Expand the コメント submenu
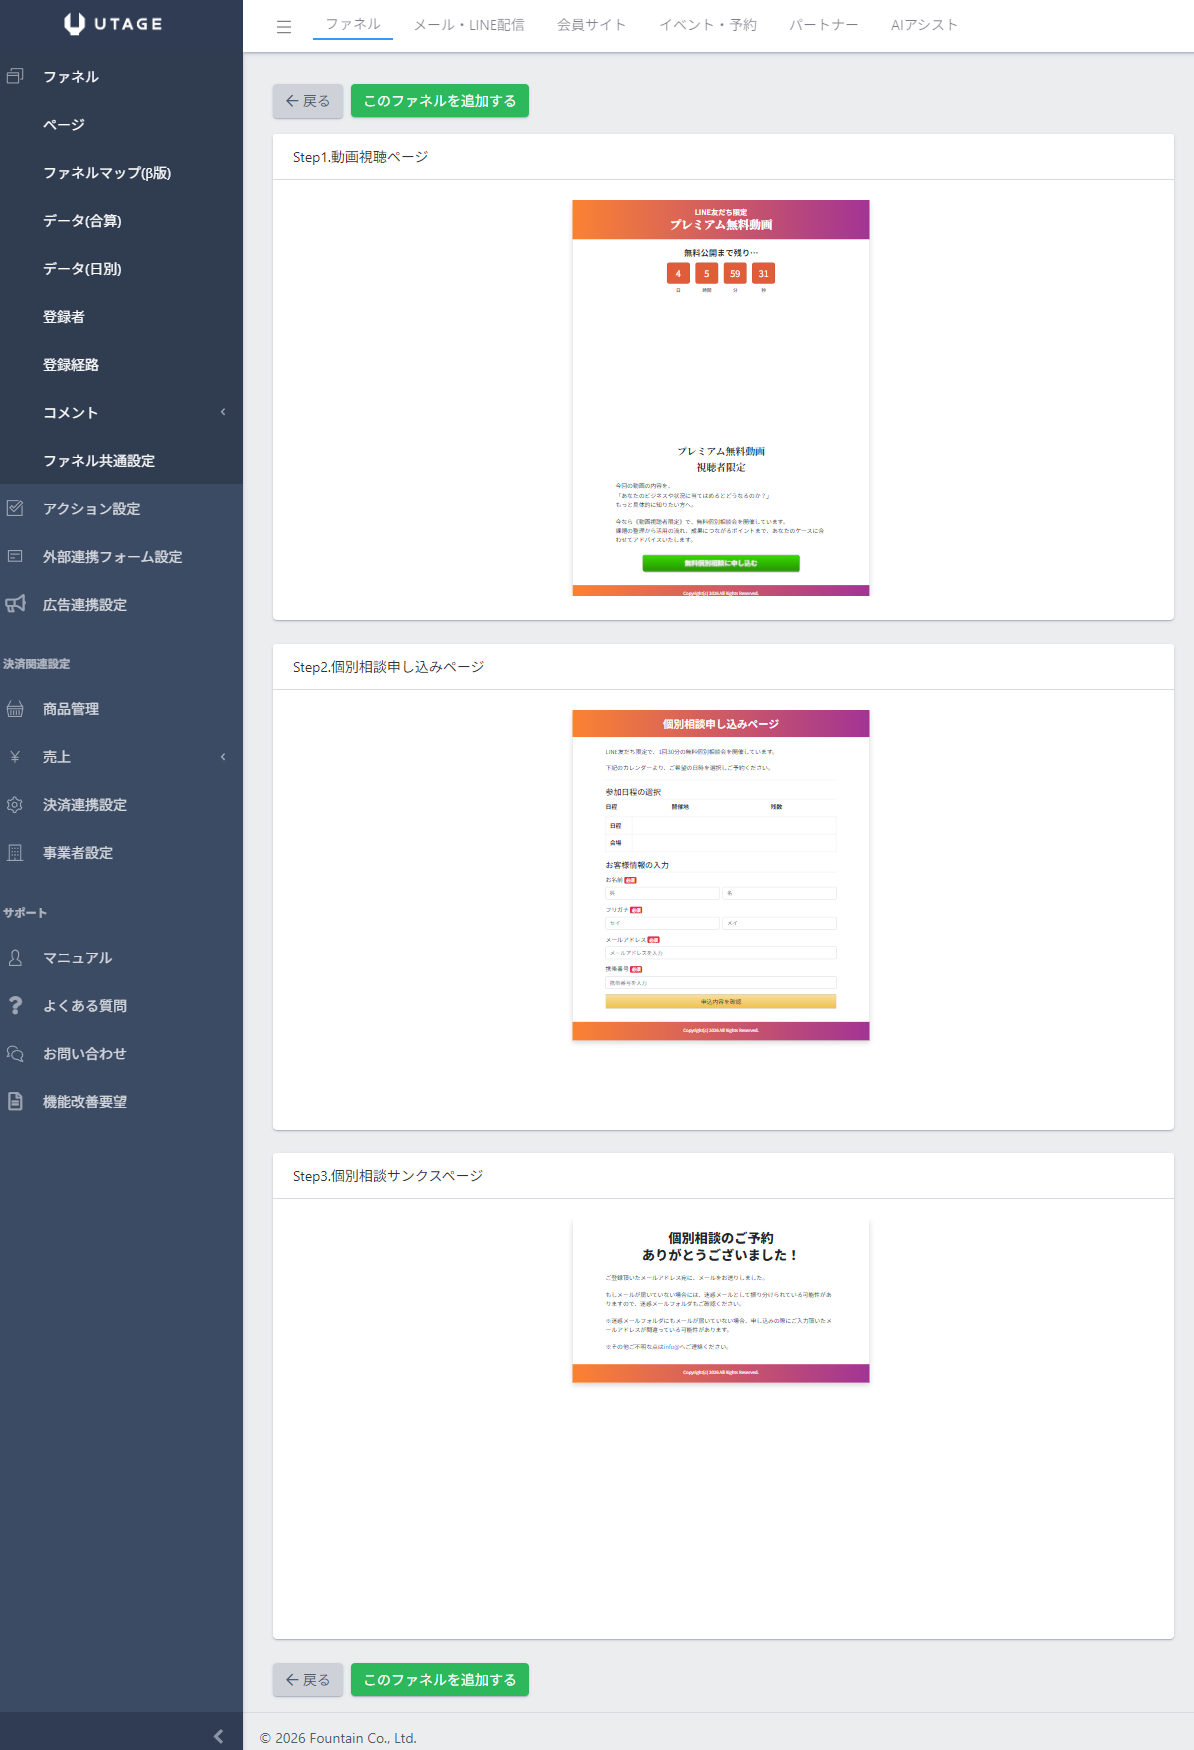Image resolution: width=1194 pixels, height=1750 pixels. point(222,412)
